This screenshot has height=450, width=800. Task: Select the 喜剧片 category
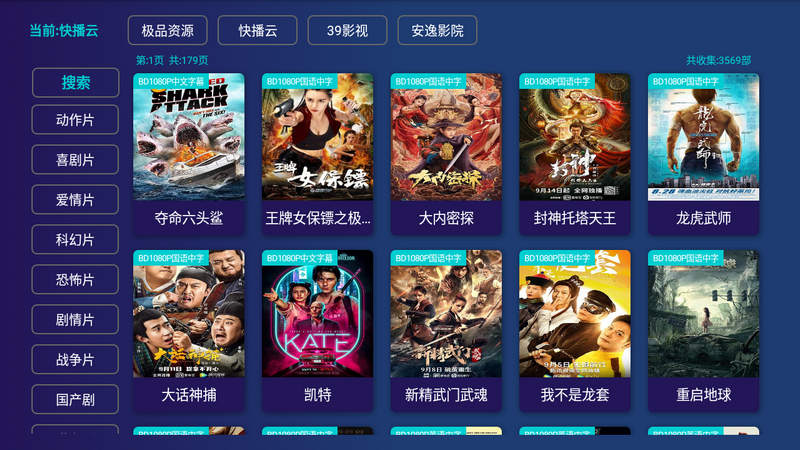76,160
